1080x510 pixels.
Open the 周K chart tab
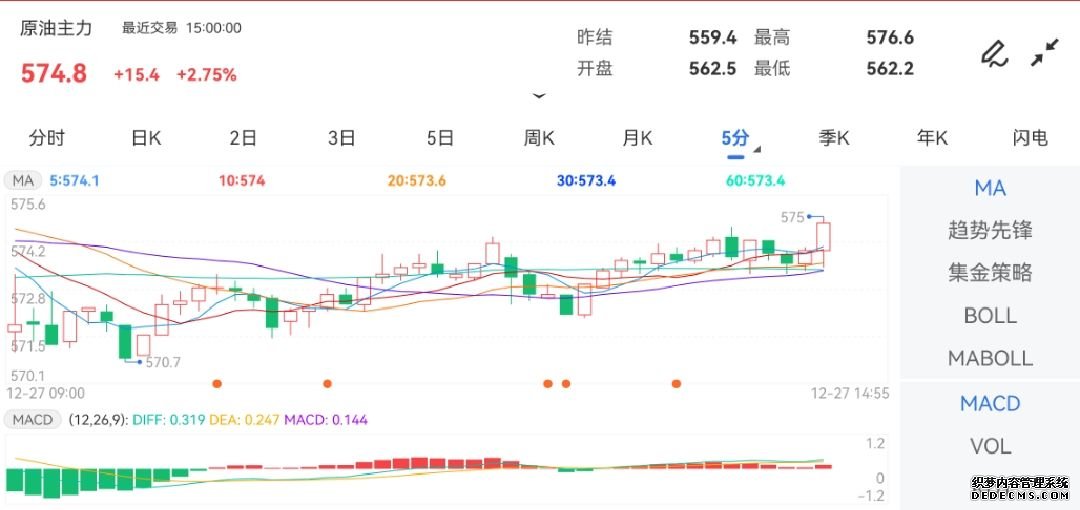point(539,138)
